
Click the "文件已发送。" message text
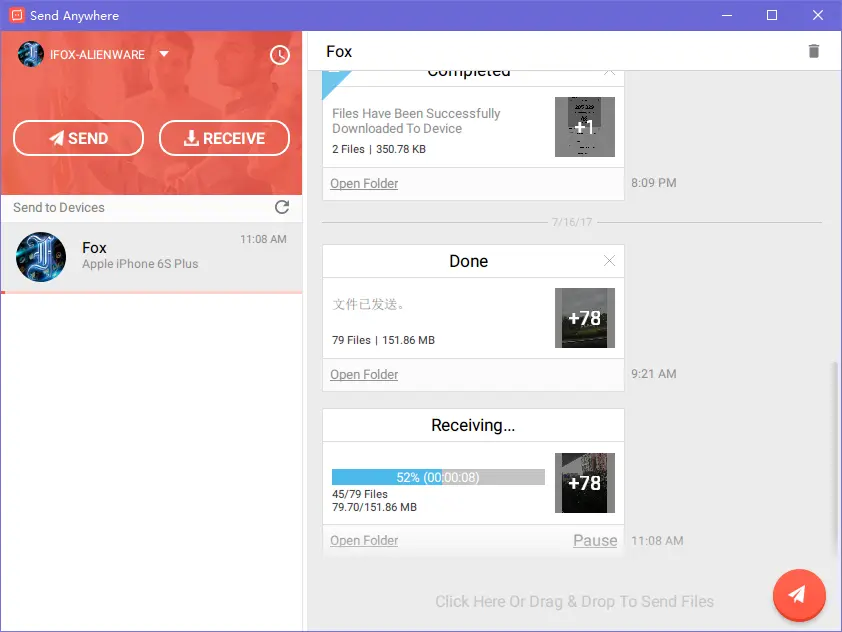[x=368, y=304]
